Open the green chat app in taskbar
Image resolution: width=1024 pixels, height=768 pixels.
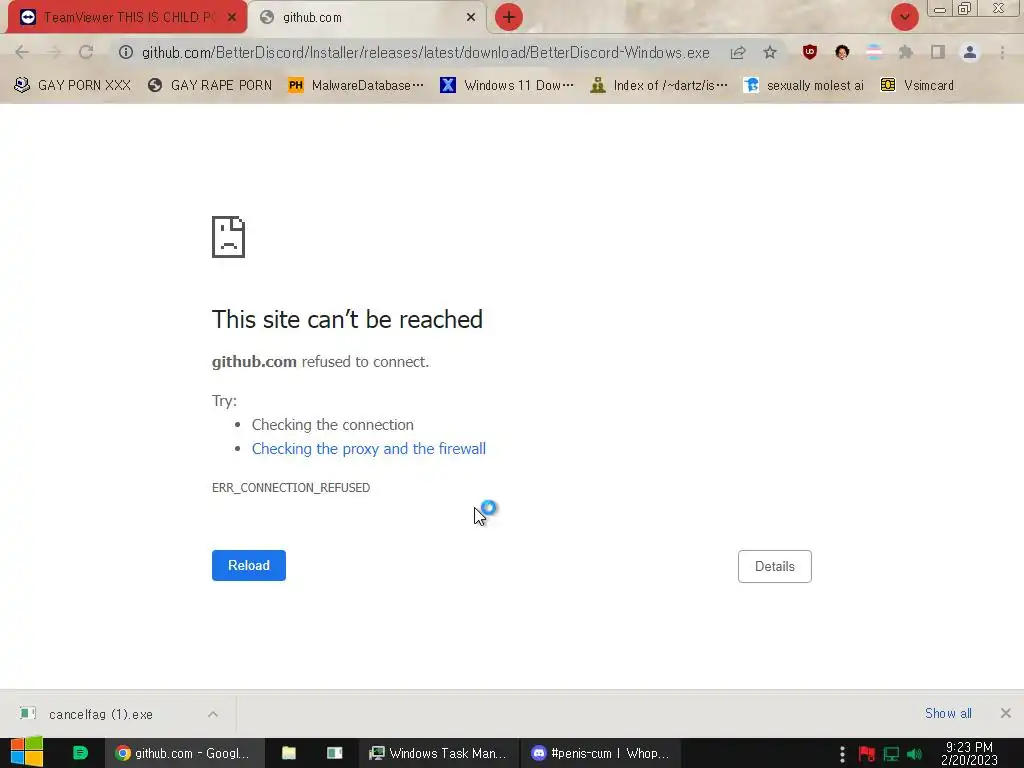click(80, 753)
